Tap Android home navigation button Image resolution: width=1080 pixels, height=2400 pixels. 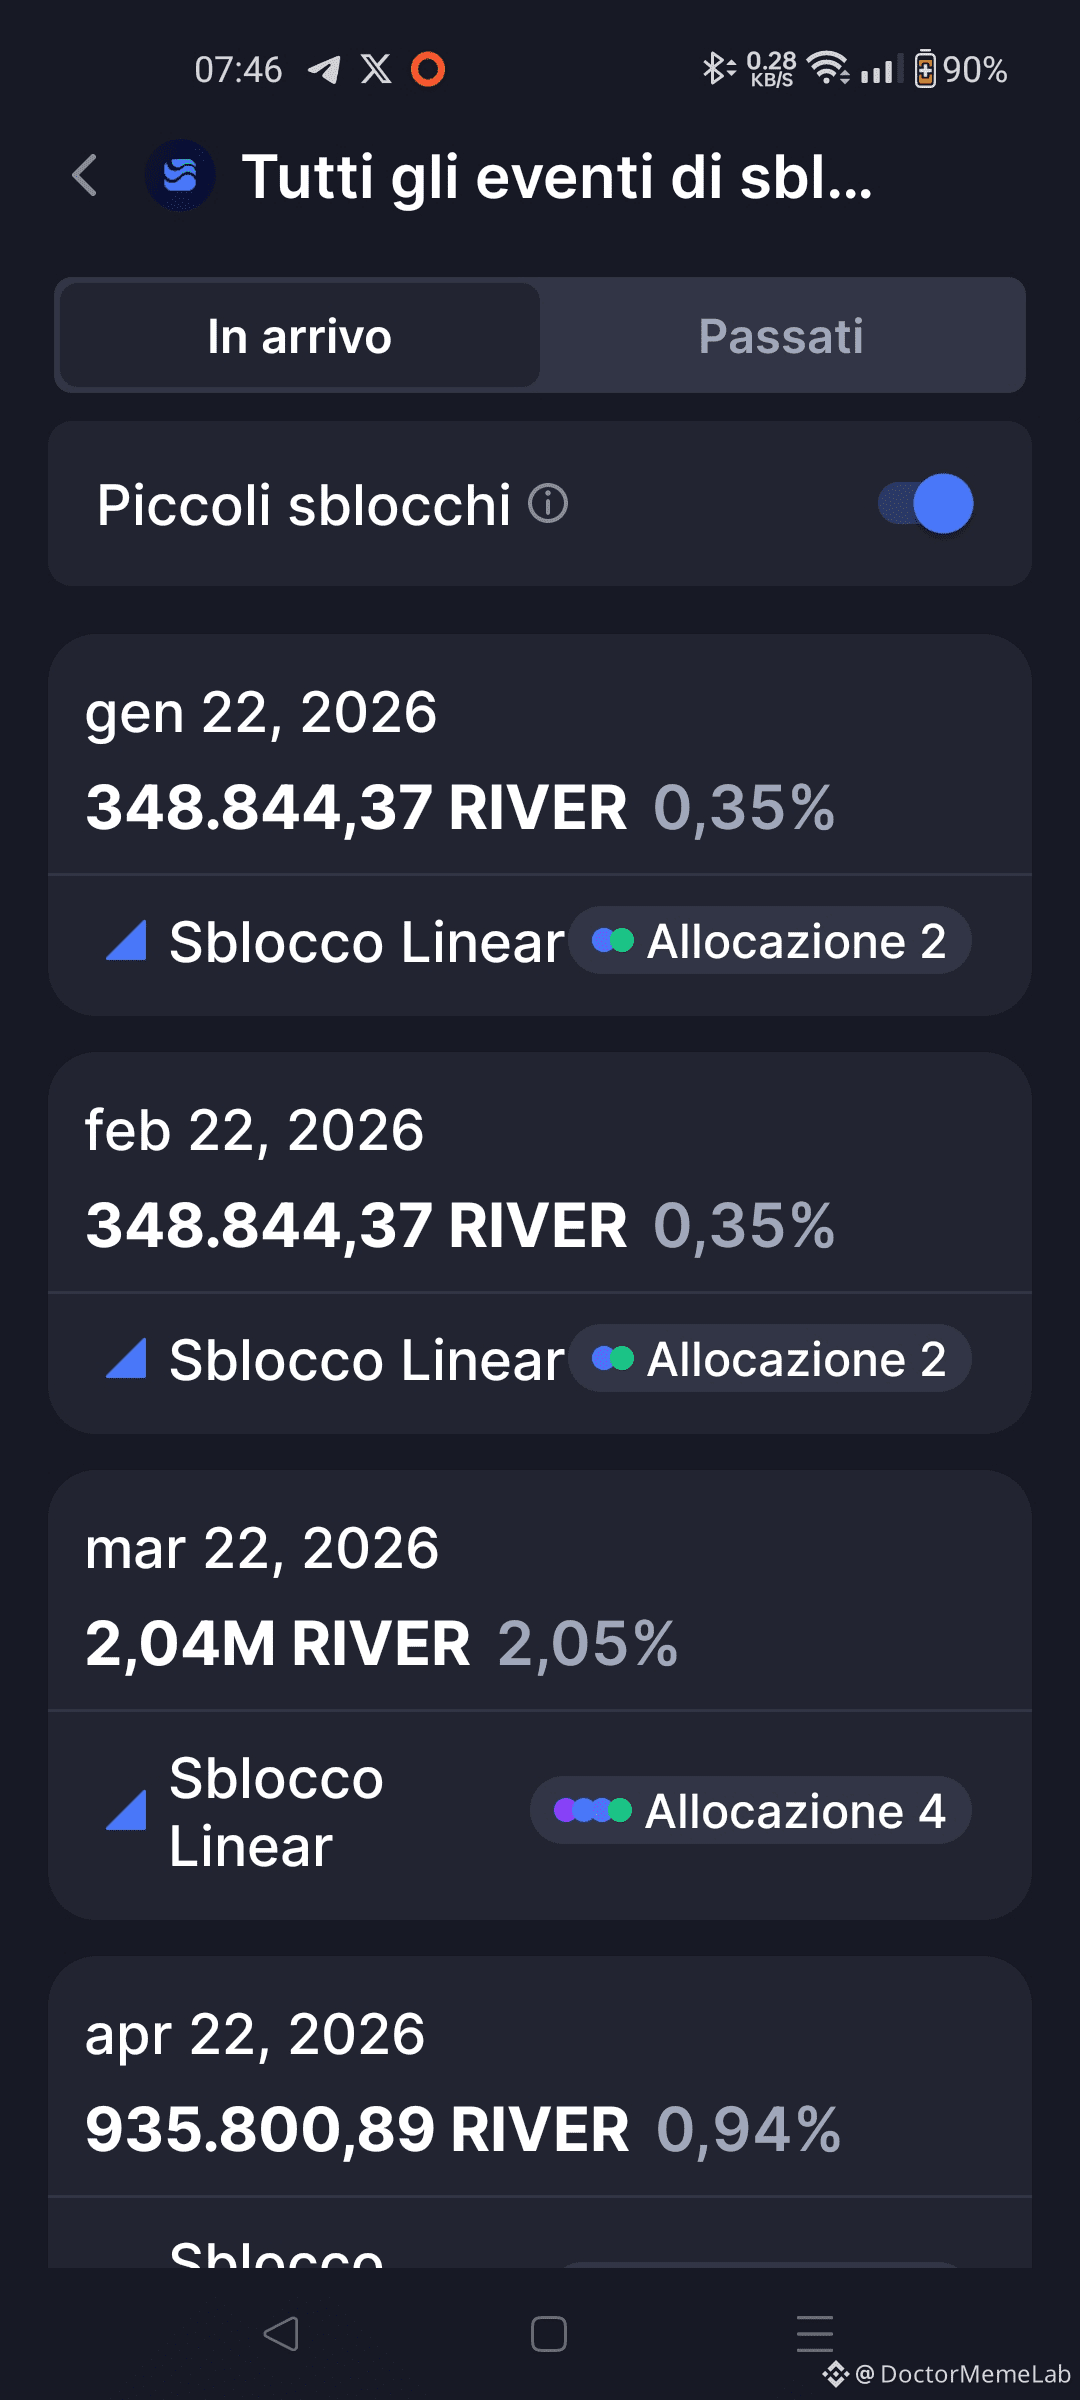[549, 2334]
